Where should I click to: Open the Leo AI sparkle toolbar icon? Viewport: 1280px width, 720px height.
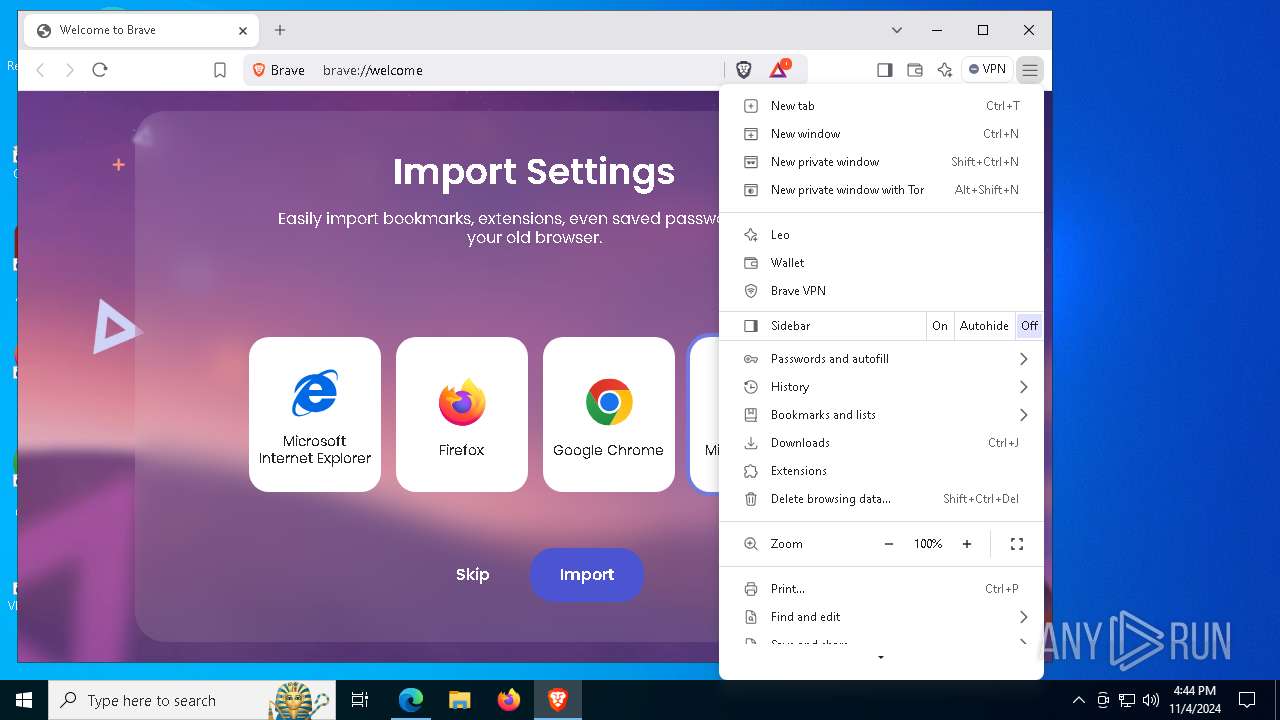944,70
